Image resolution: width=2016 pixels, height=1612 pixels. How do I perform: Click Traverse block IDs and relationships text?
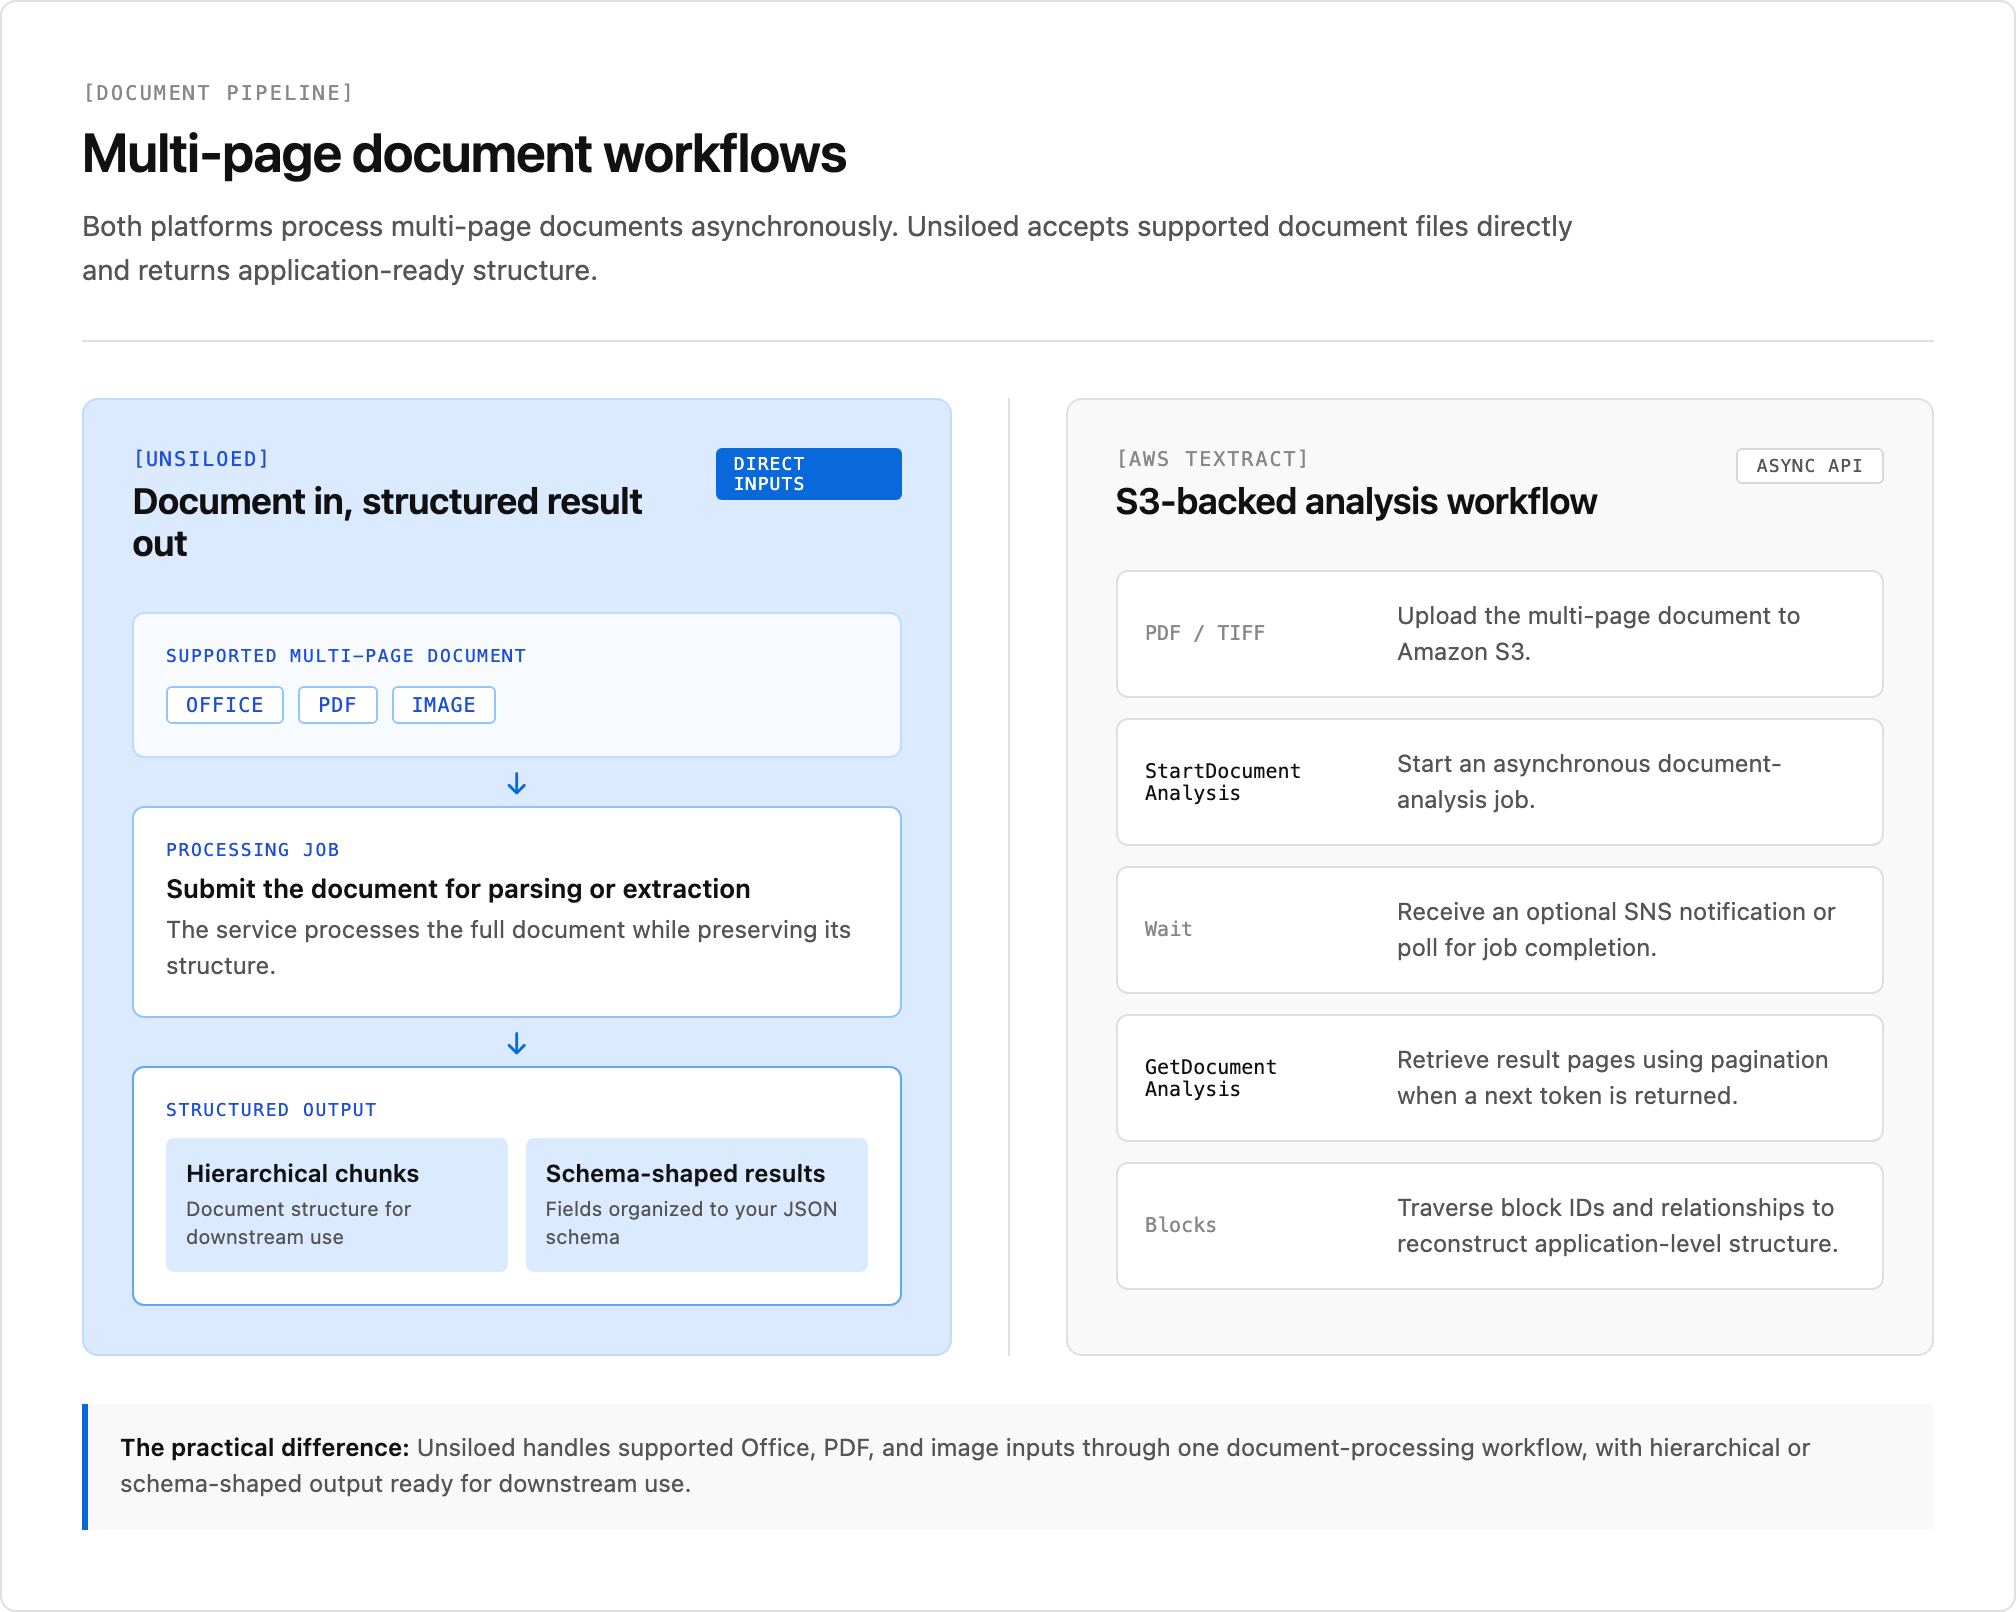click(1617, 1226)
